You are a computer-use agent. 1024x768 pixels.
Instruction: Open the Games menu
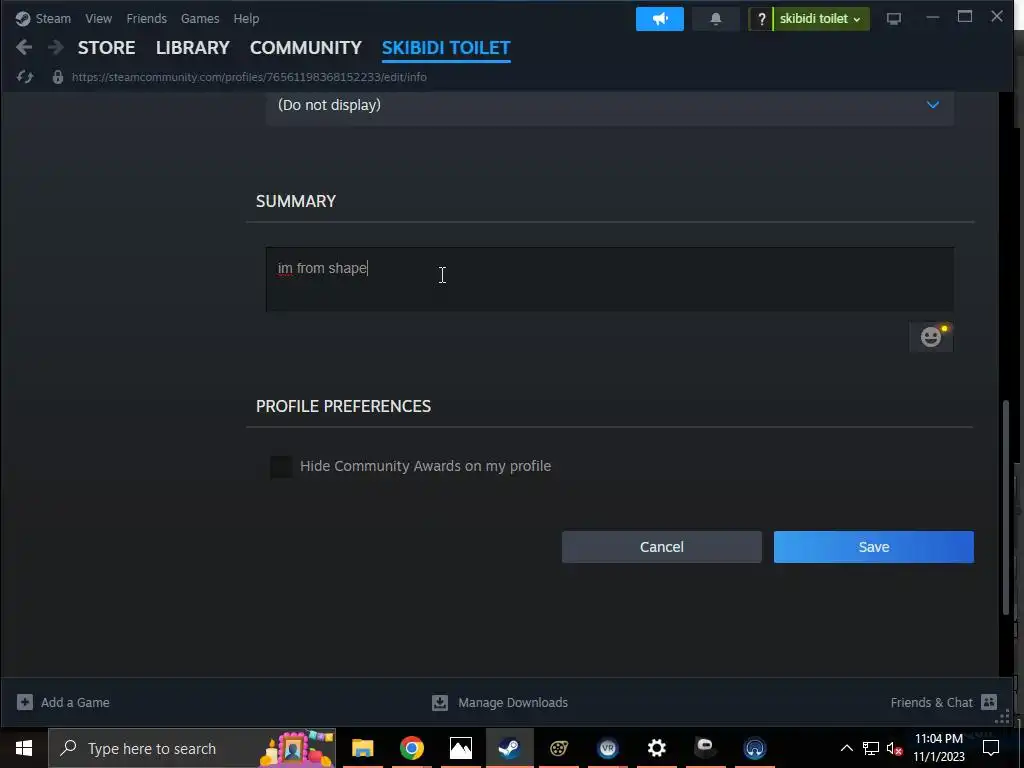tap(200, 18)
